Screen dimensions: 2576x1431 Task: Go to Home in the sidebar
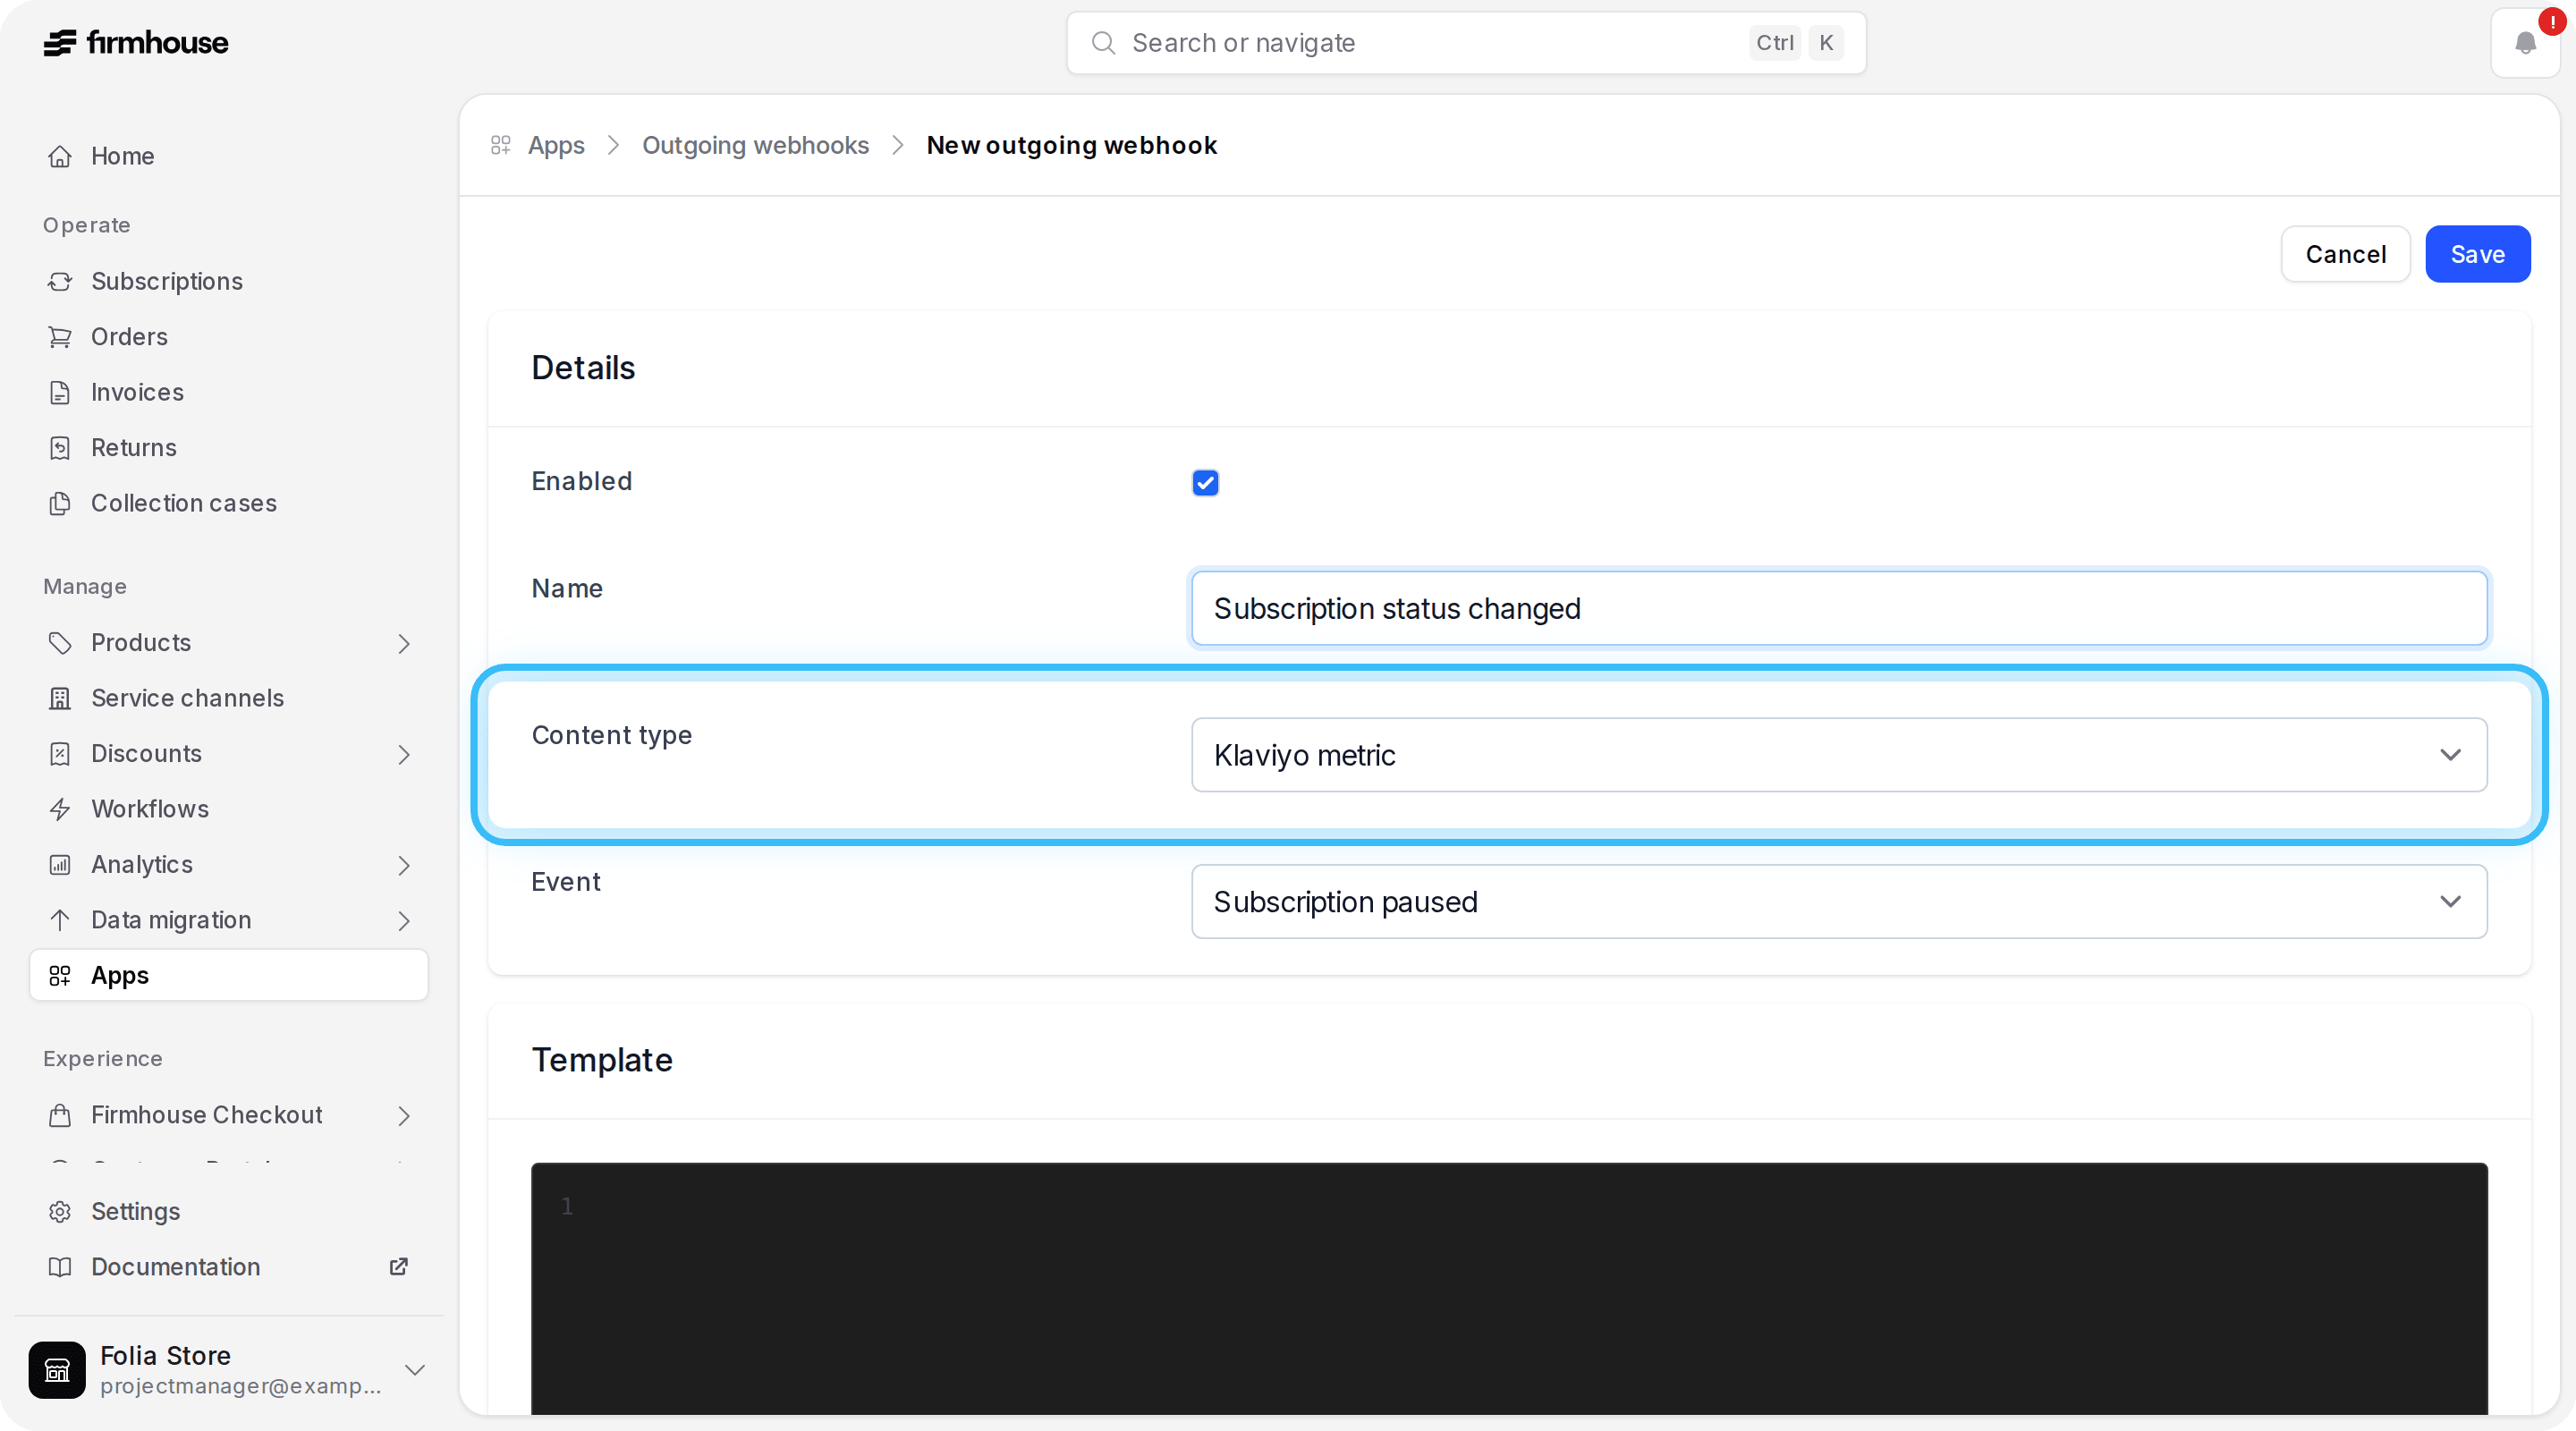(x=229, y=156)
